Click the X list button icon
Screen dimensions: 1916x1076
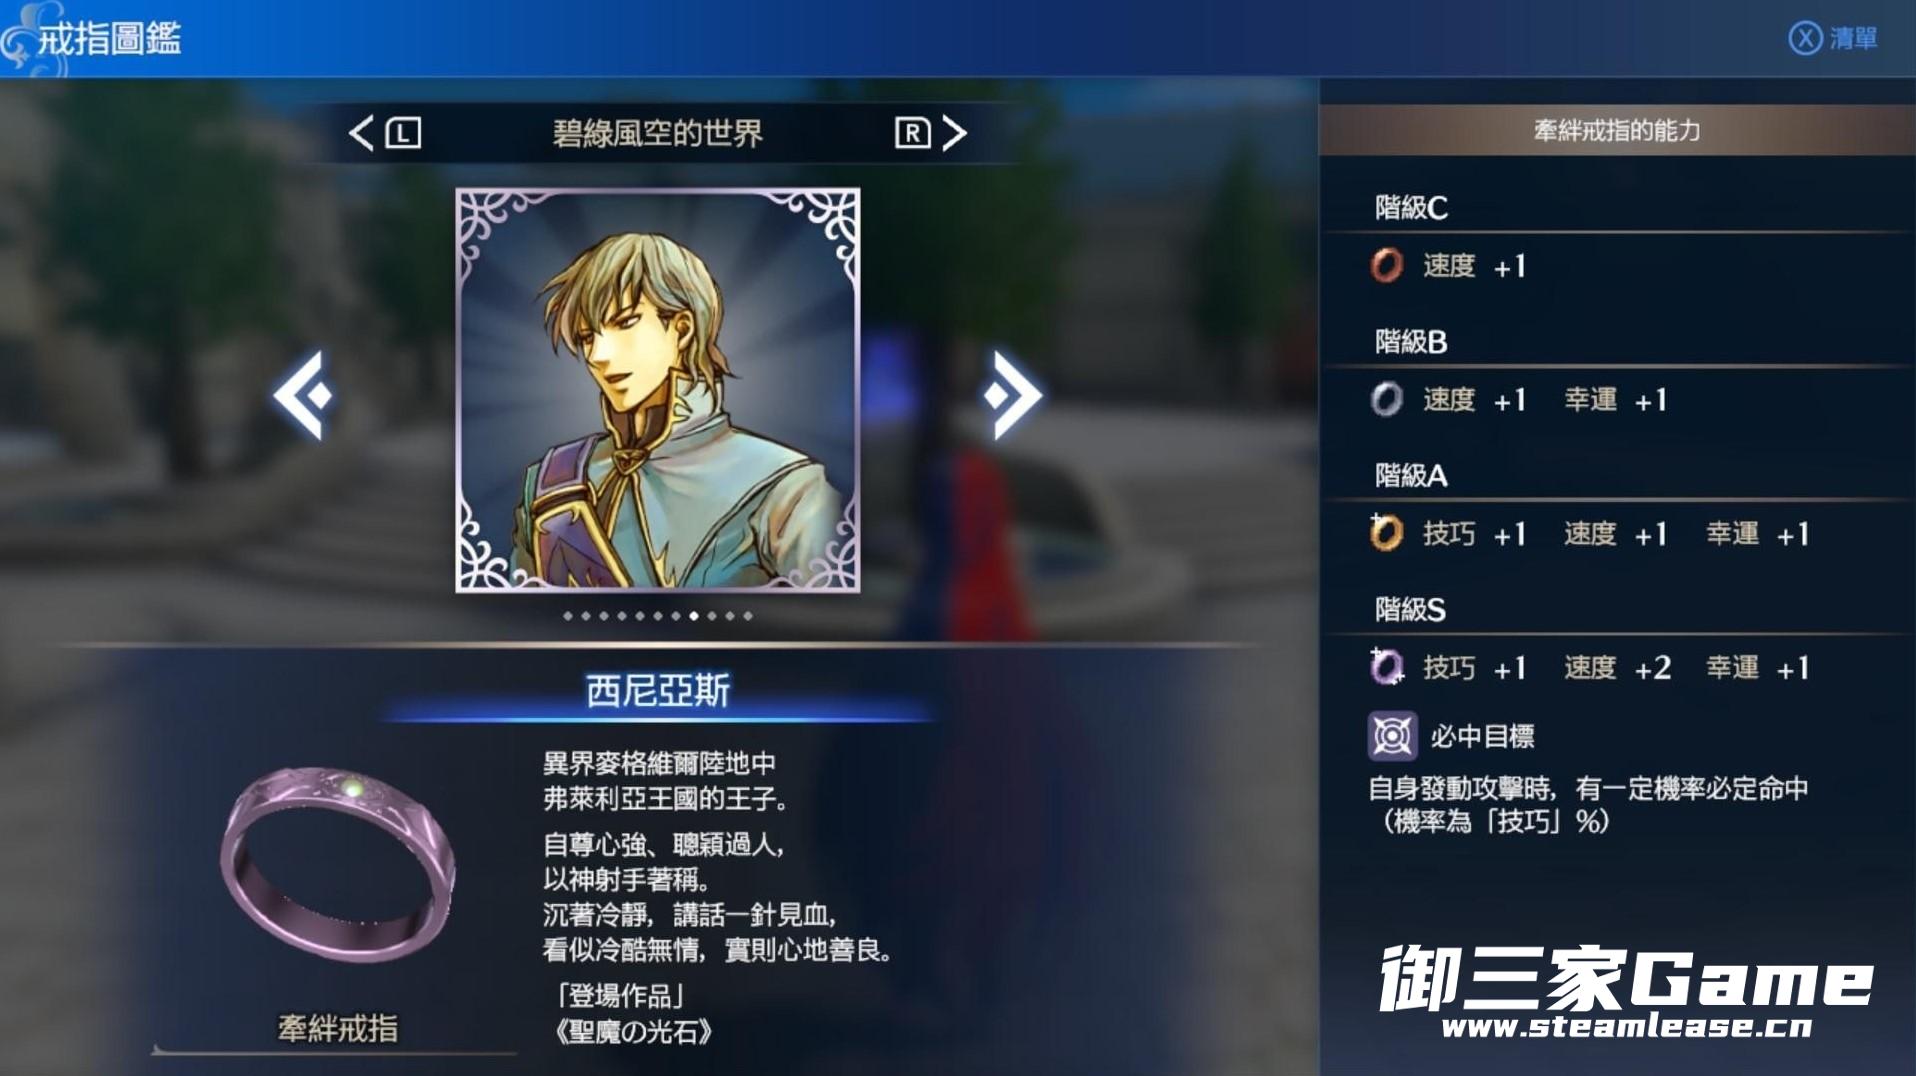1805,38
